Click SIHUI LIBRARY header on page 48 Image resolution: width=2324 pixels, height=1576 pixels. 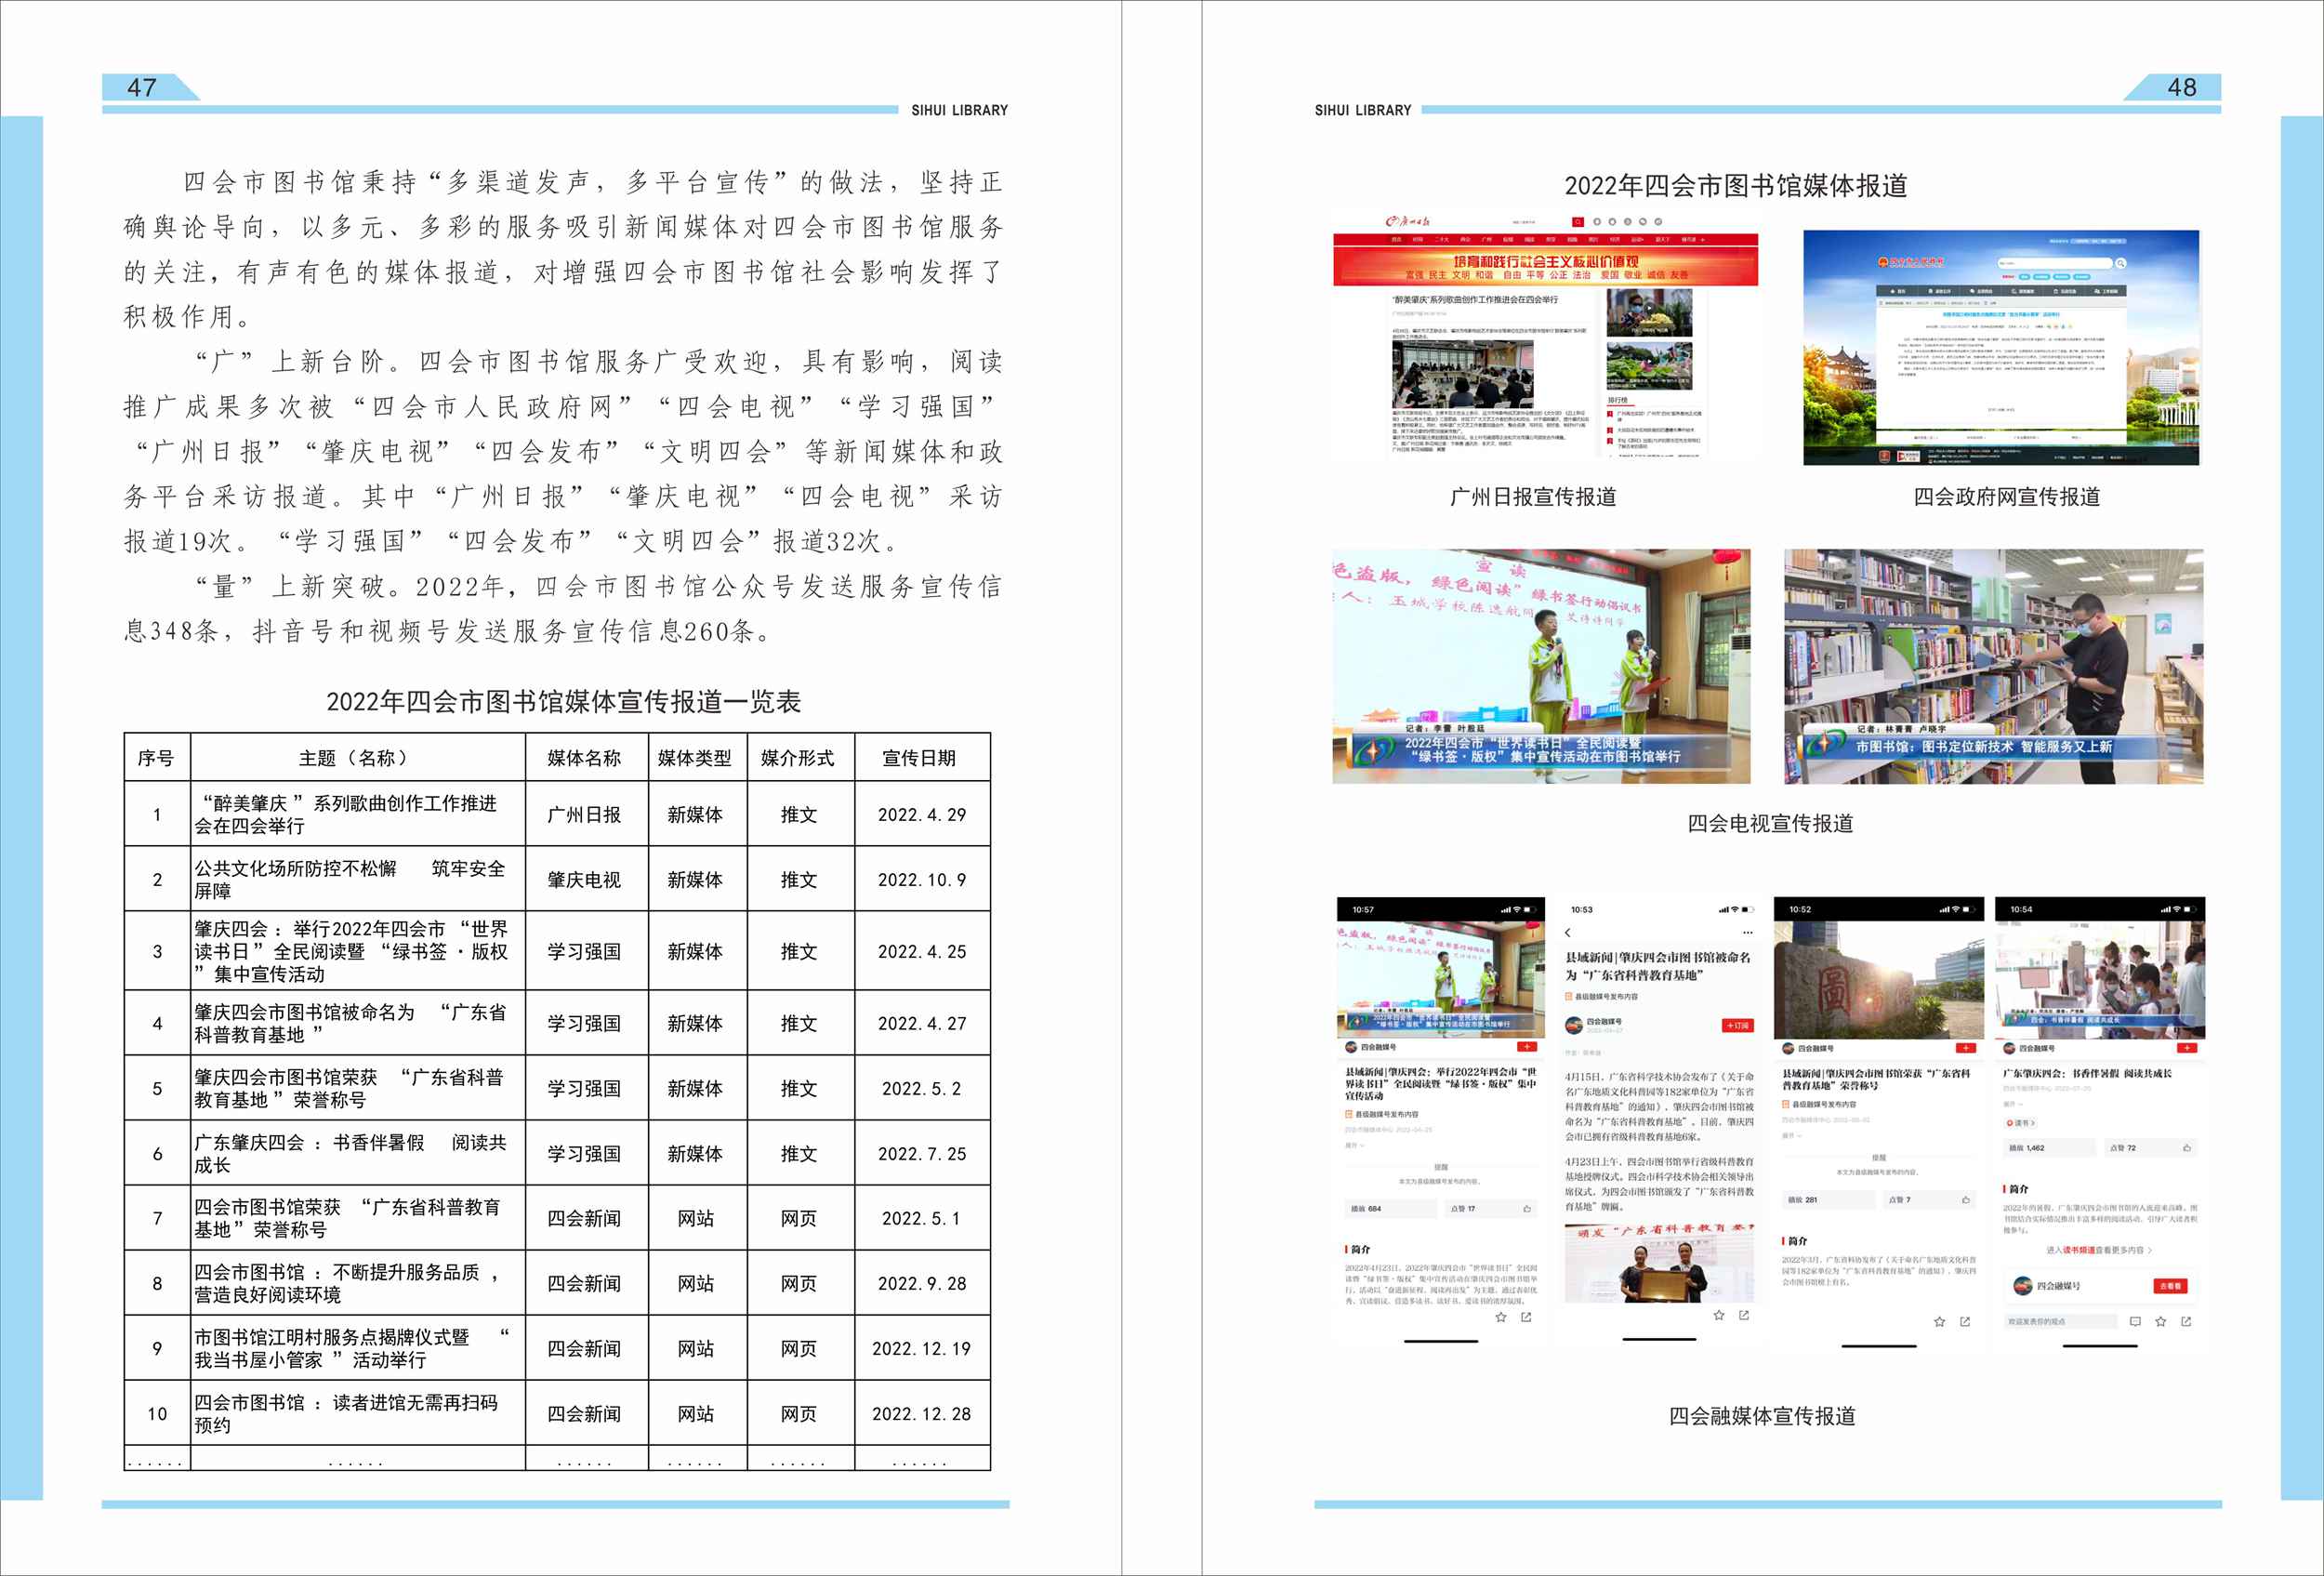coord(1363,110)
